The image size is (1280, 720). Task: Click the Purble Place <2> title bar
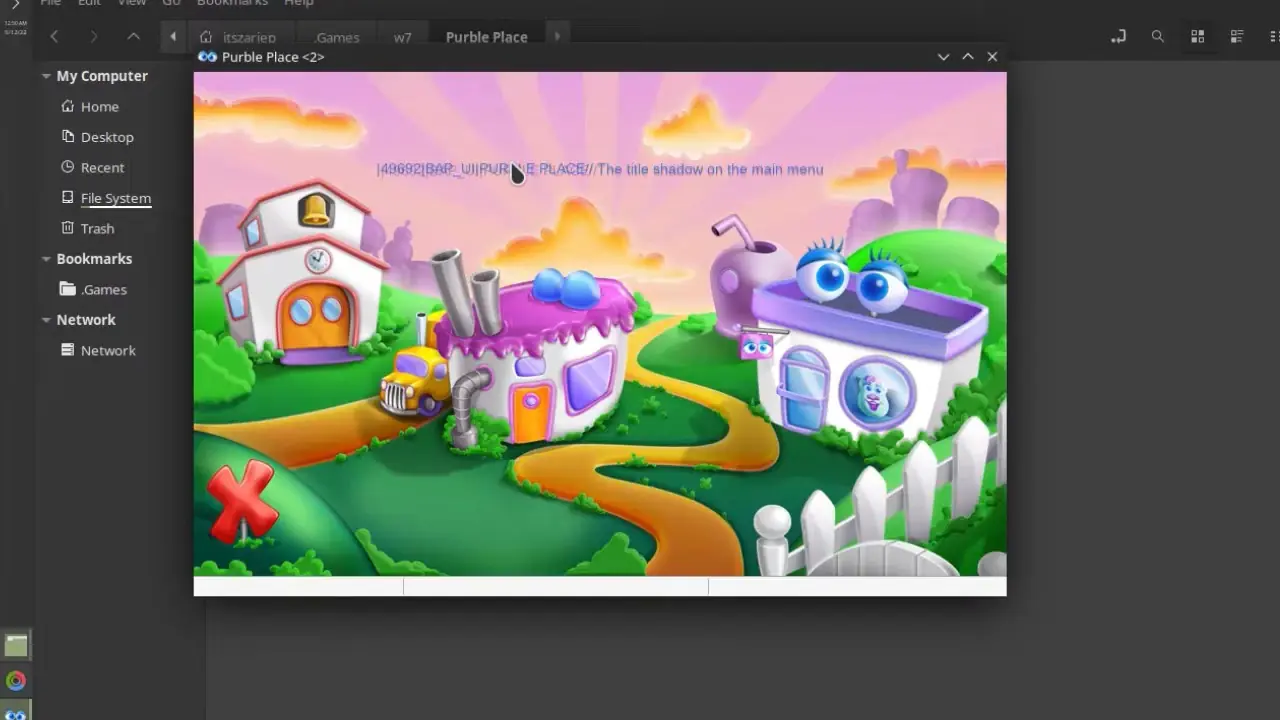(600, 57)
